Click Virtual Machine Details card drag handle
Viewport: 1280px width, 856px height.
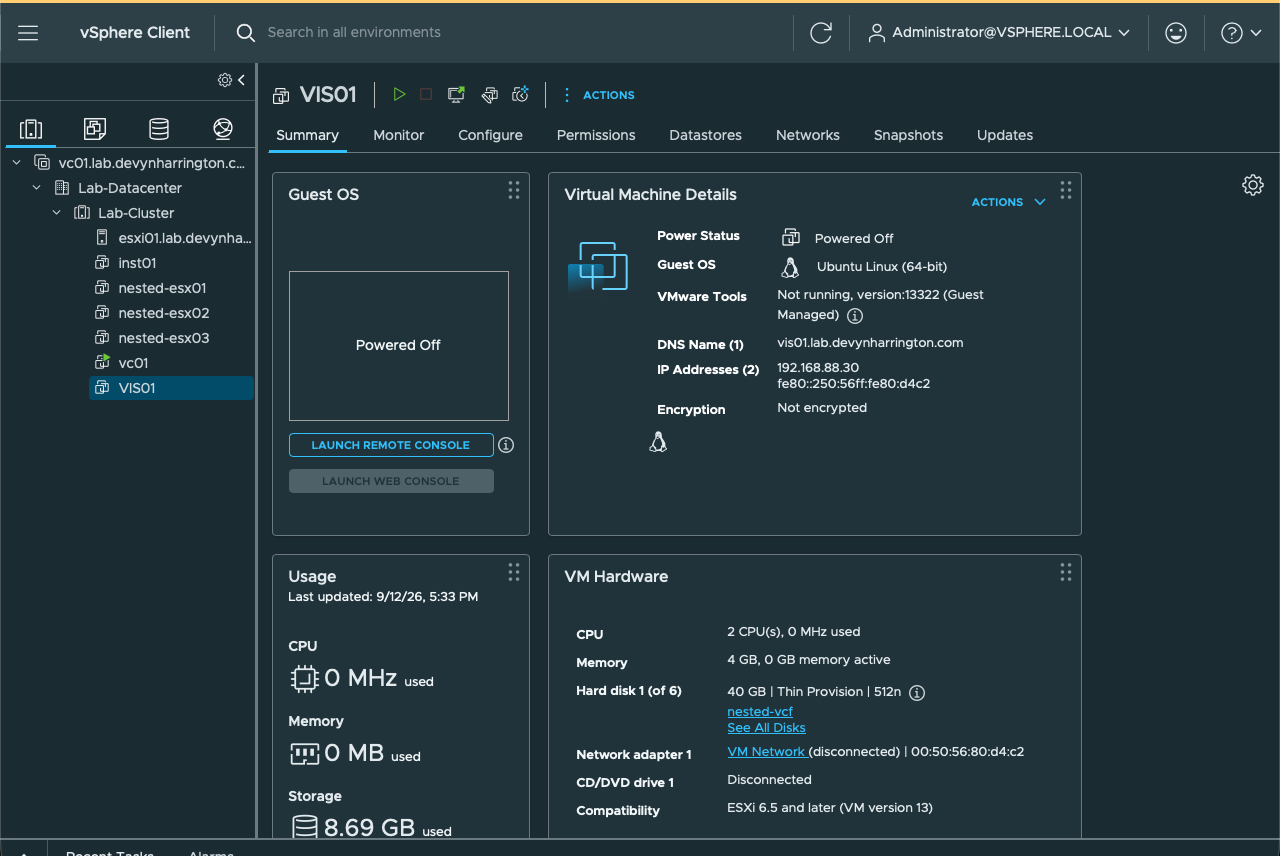[x=1065, y=190]
